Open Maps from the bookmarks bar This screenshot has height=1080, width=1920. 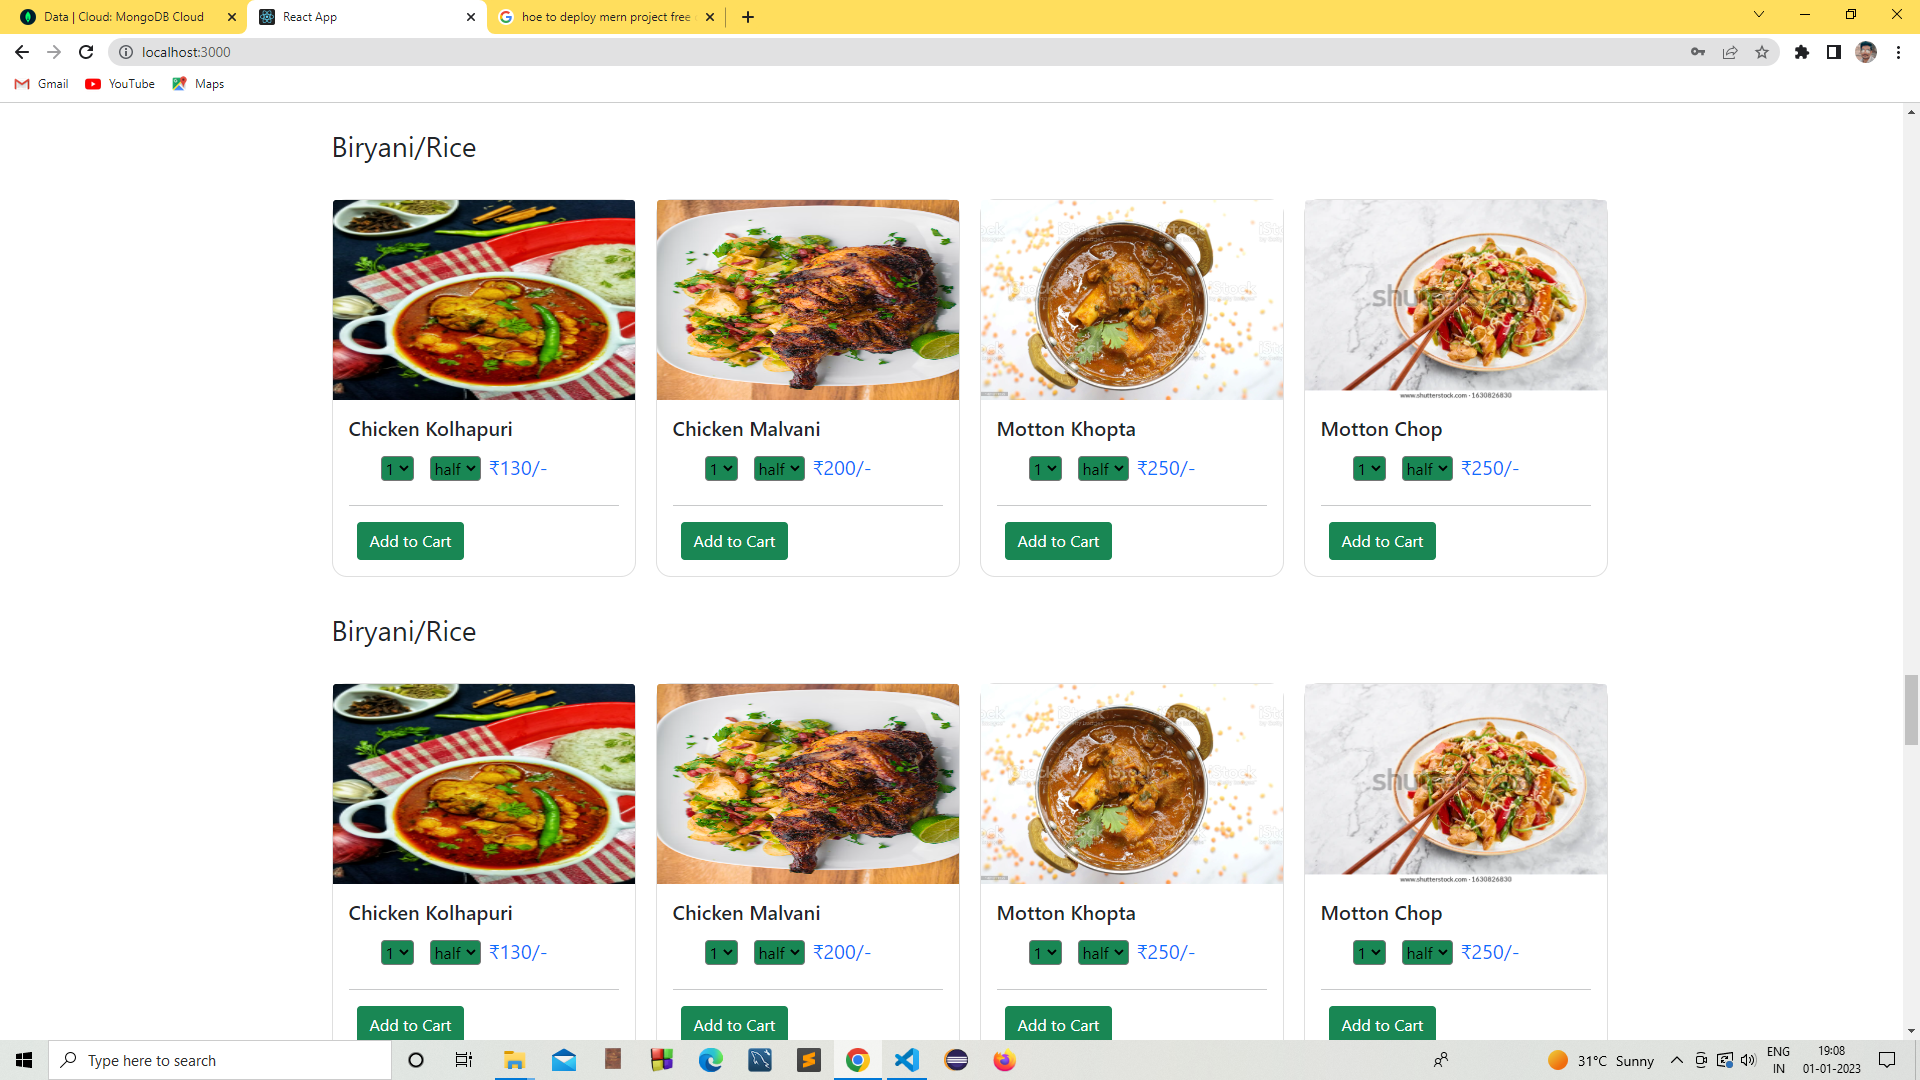[x=197, y=84]
